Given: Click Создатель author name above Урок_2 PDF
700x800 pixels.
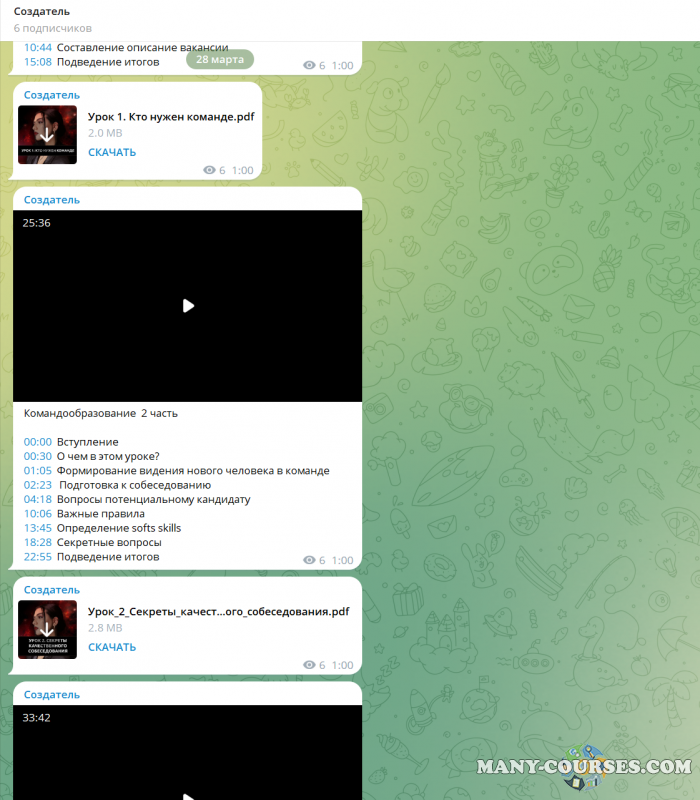Looking at the screenshot, I should click(51, 590).
